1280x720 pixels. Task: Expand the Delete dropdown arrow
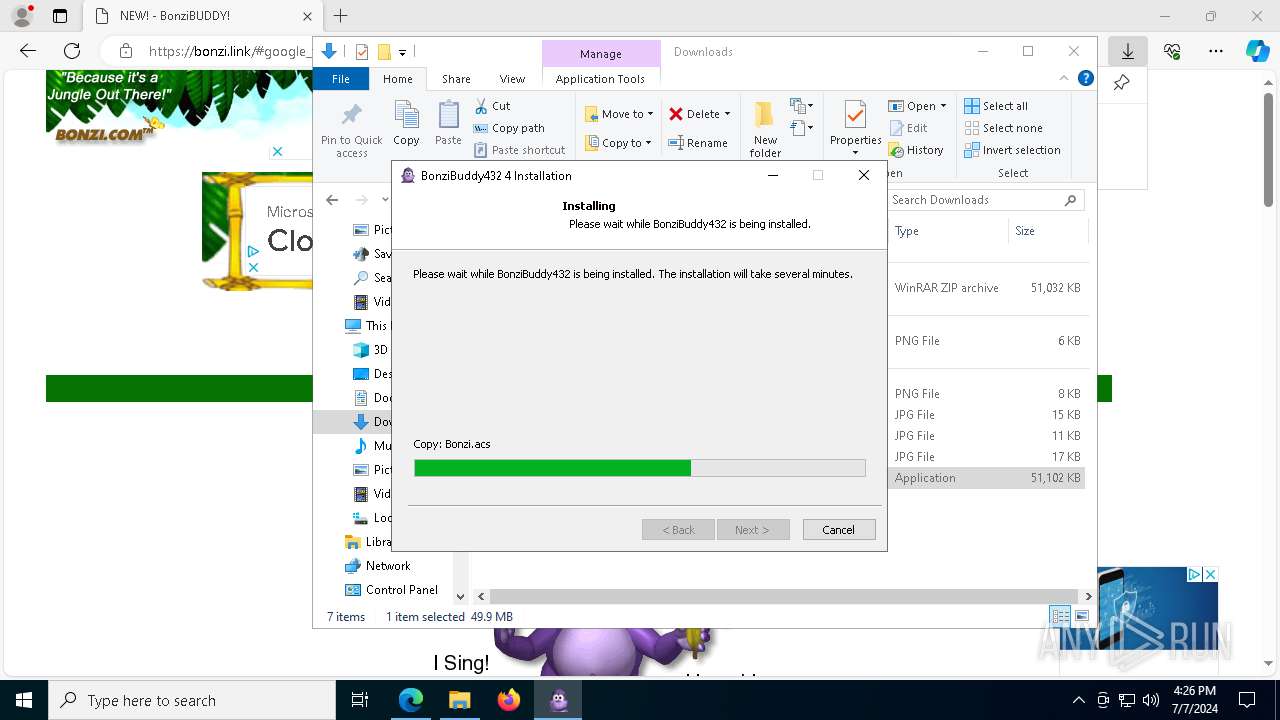point(727,114)
